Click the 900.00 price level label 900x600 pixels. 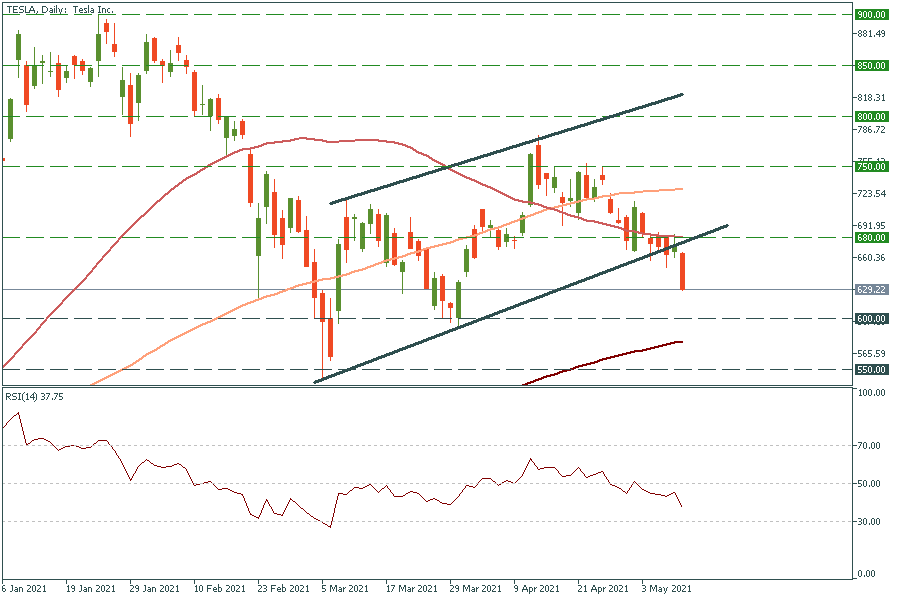click(x=871, y=15)
